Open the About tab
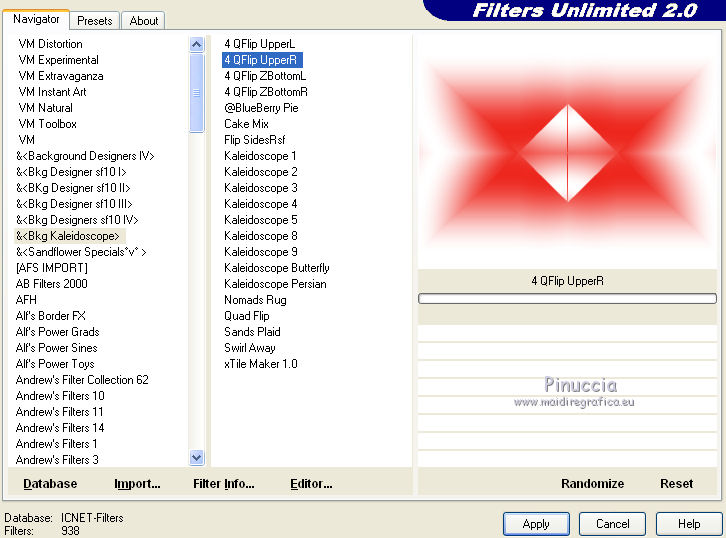The image size is (726, 538). coord(144,21)
